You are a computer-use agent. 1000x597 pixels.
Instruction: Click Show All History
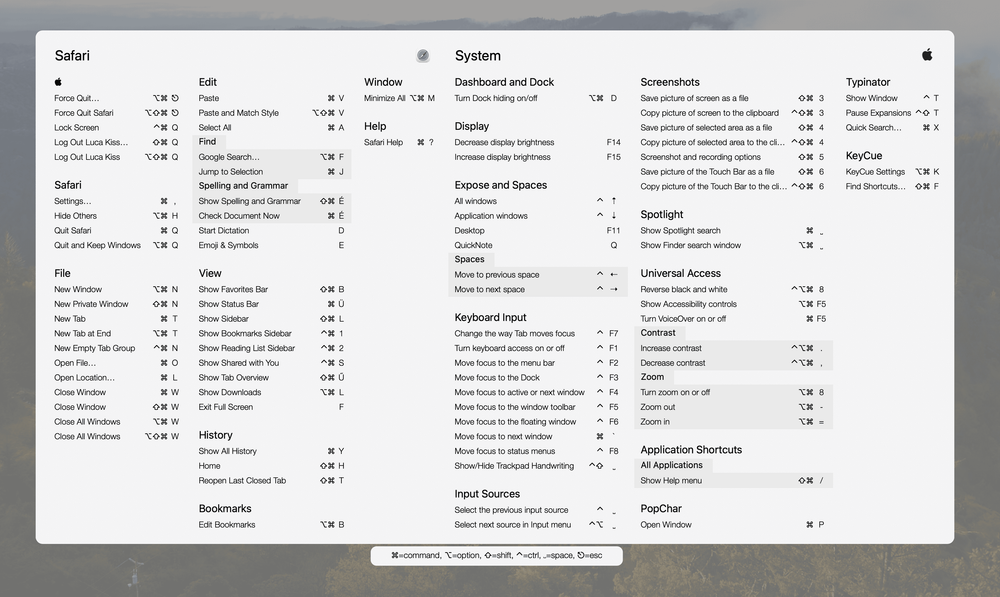[x=272, y=451]
